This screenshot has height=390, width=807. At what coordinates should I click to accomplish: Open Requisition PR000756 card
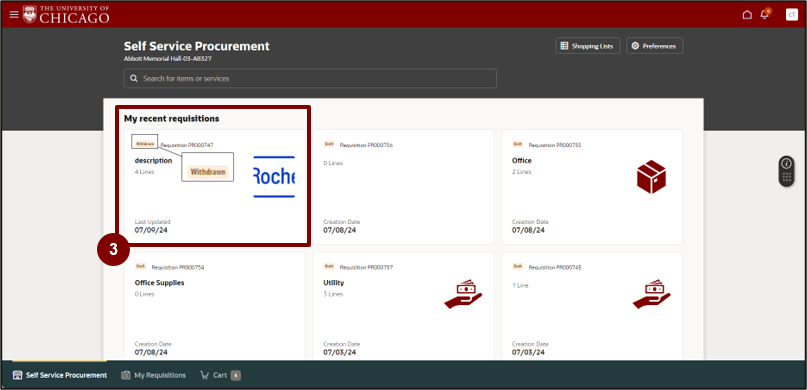tap(403, 187)
